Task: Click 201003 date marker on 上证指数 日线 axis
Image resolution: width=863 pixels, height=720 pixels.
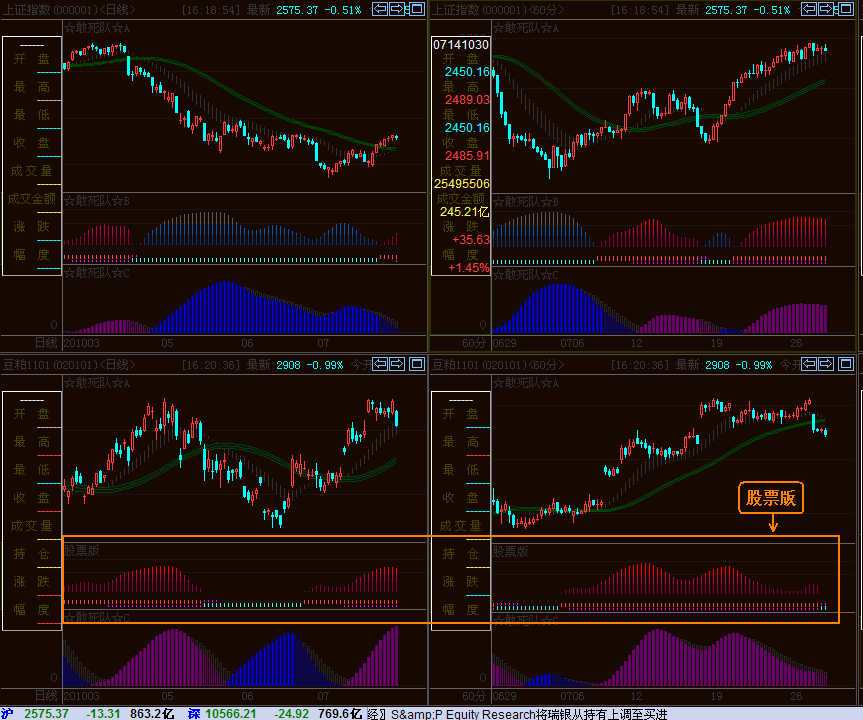Action: [x=81, y=343]
